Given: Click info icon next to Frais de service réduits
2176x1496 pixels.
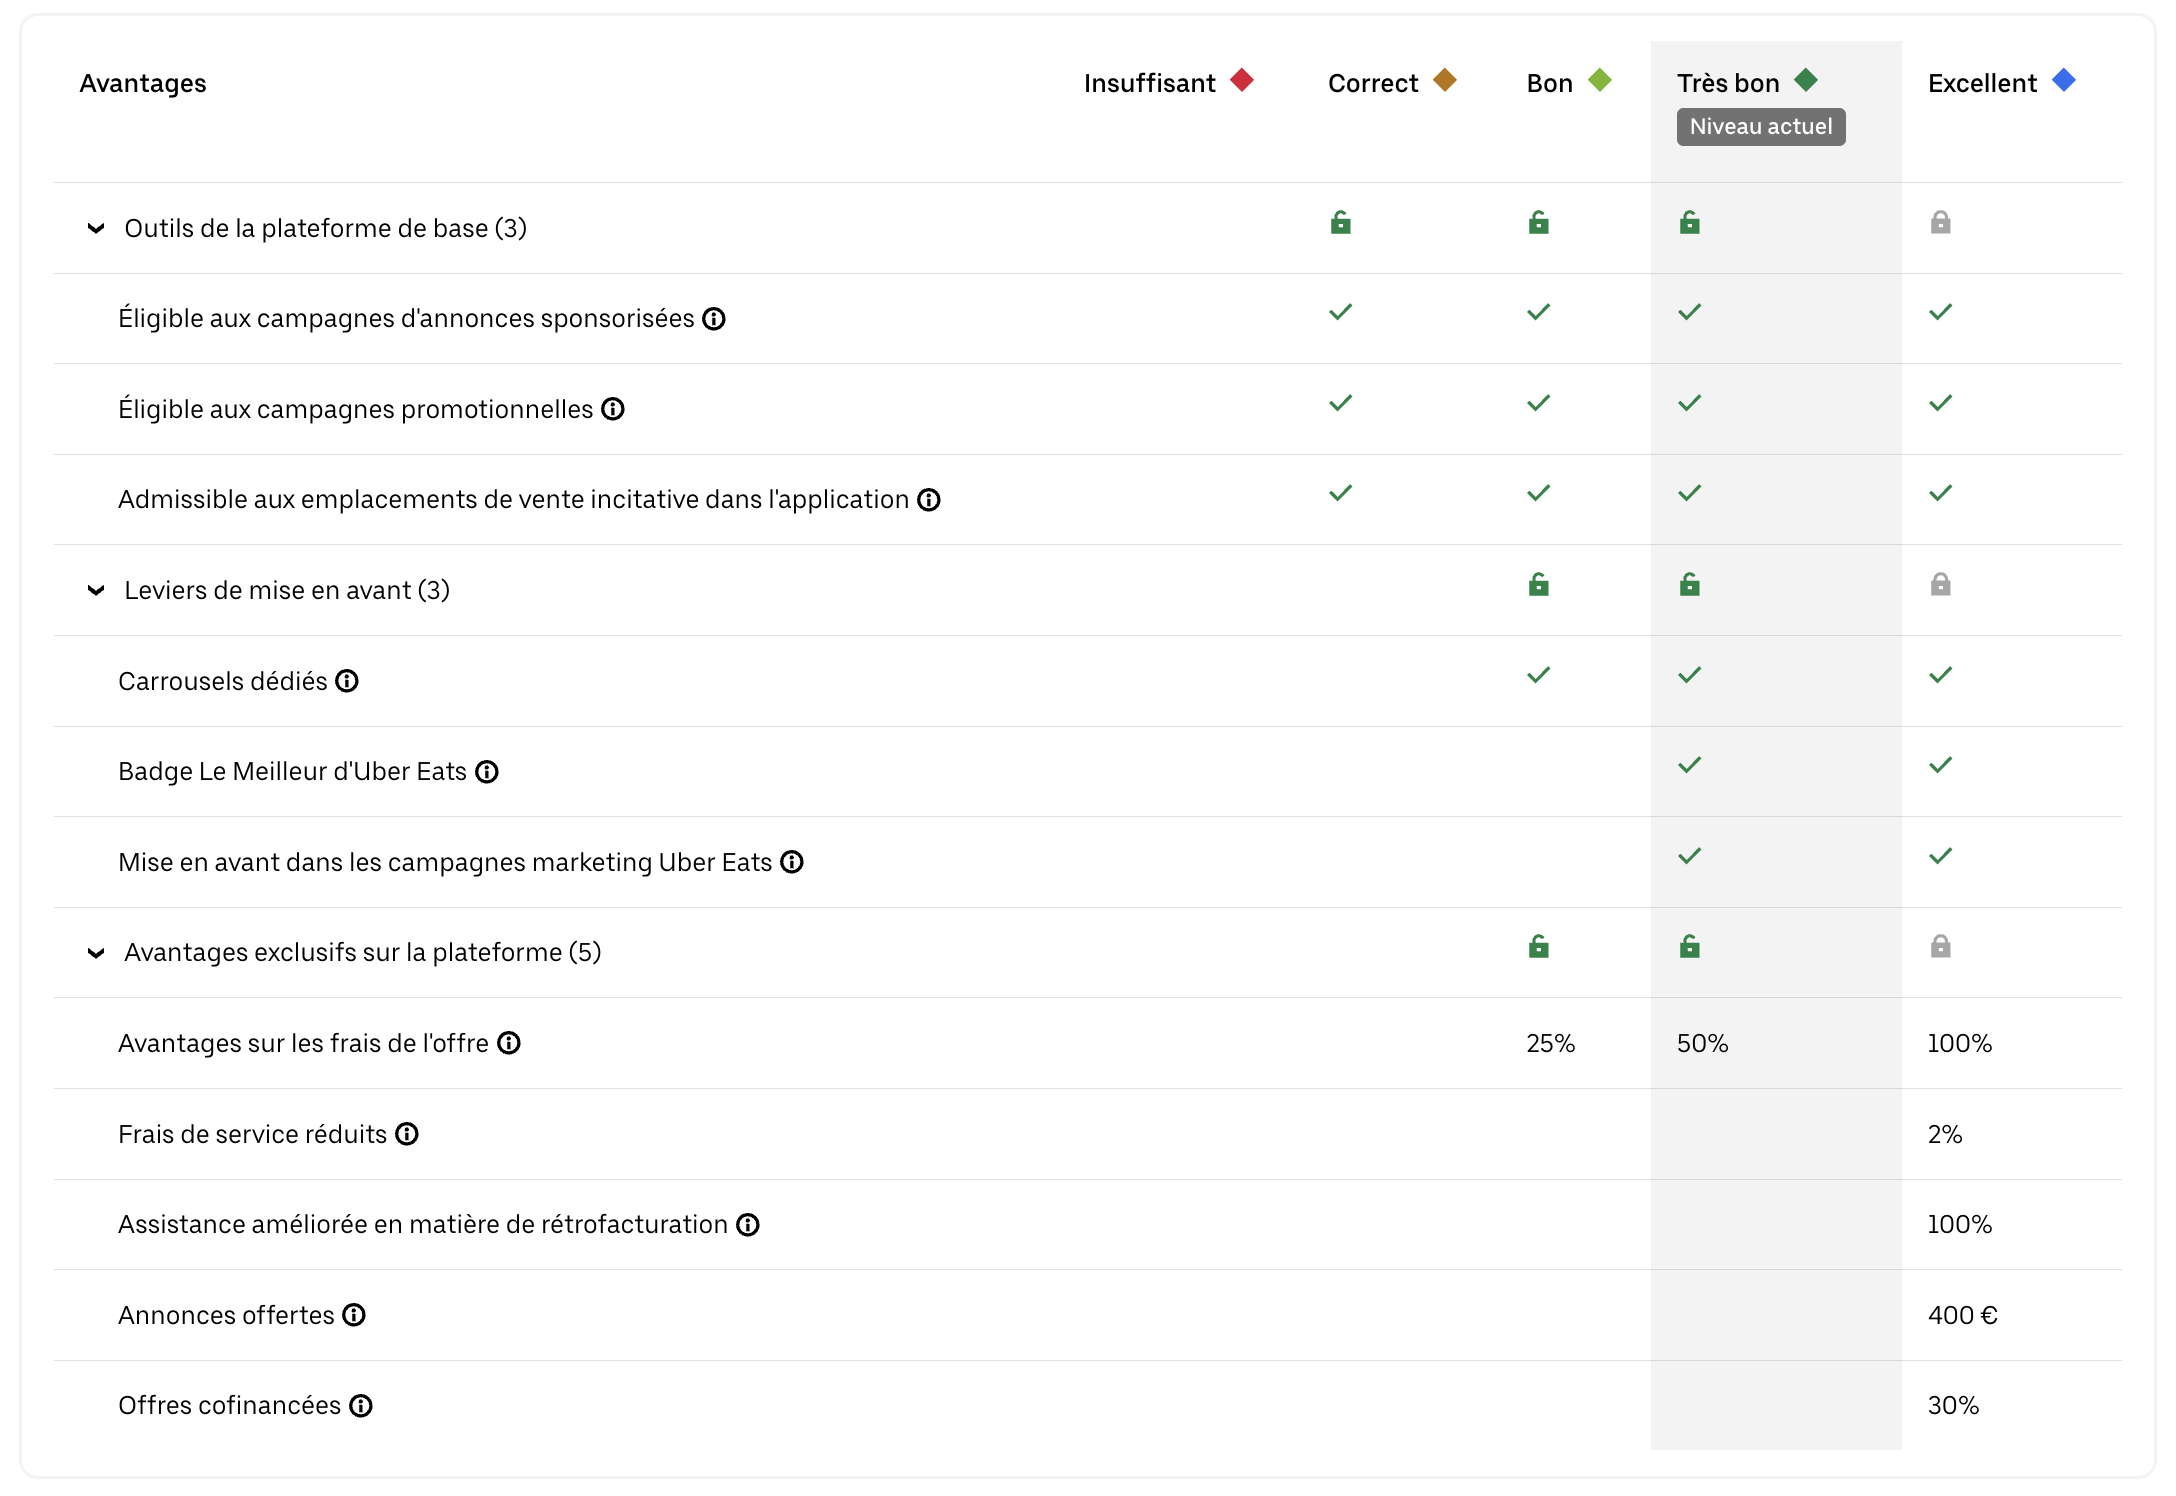Looking at the screenshot, I should point(407,1134).
